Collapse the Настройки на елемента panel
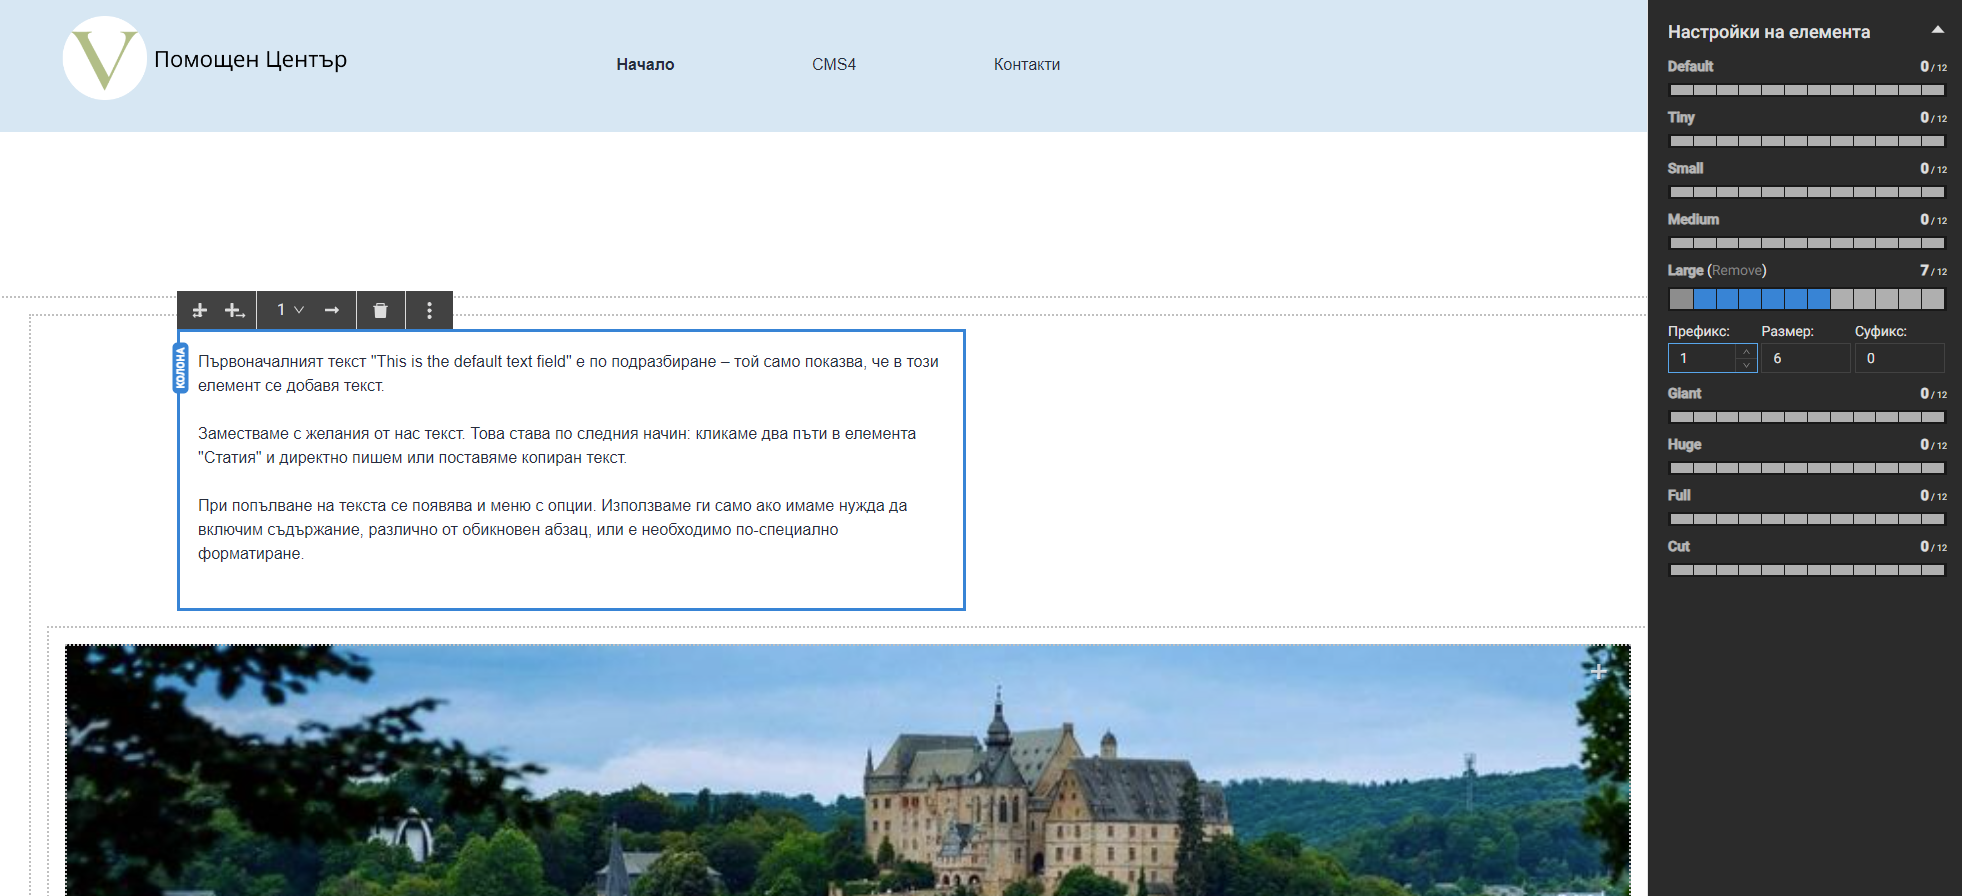The width and height of the screenshot is (1962, 896). pyautogui.click(x=1937, y=31)
